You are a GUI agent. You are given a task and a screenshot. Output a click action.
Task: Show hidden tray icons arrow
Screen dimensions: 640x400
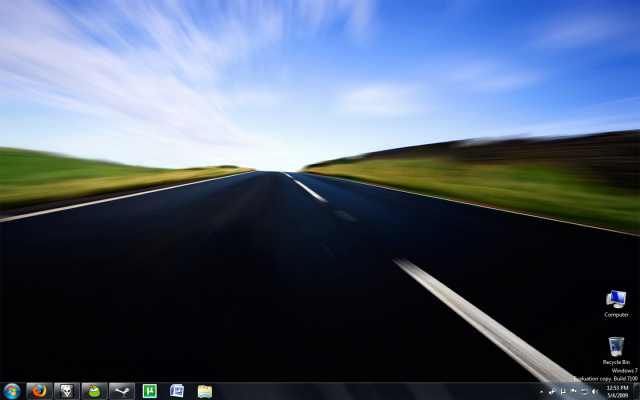click(542, 392)
